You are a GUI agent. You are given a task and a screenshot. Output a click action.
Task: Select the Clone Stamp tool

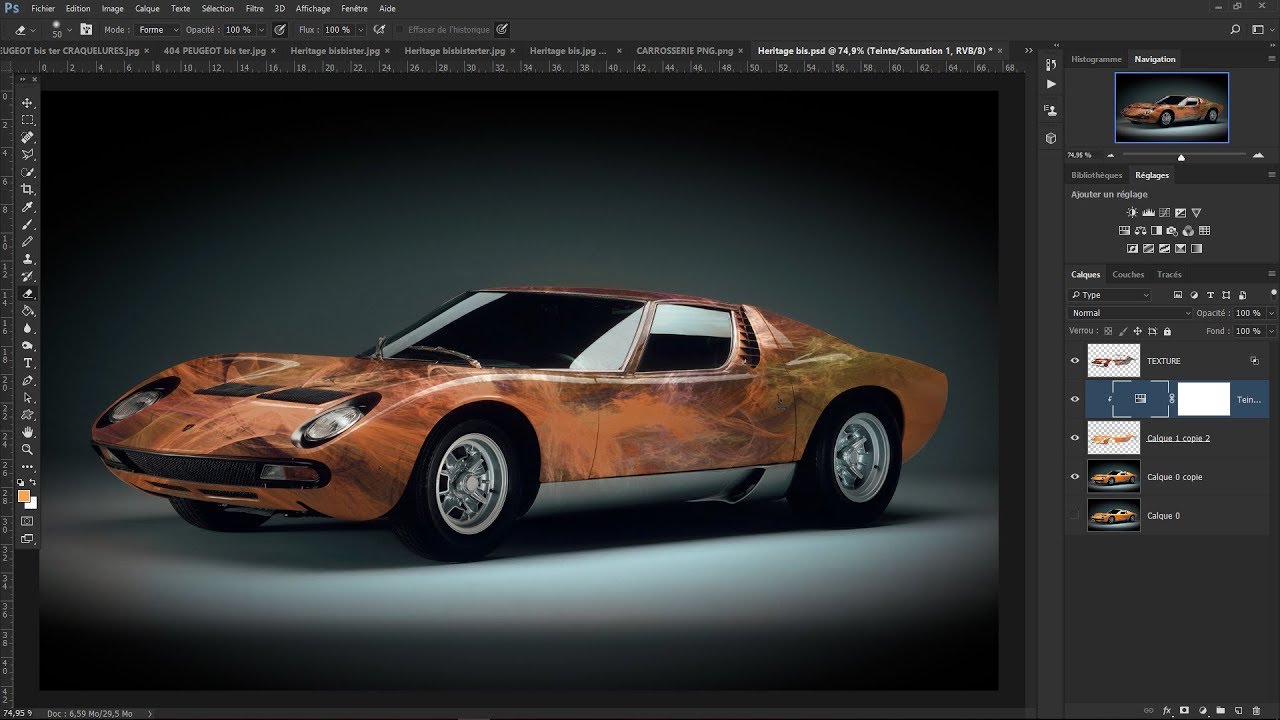tap(28, 258)
